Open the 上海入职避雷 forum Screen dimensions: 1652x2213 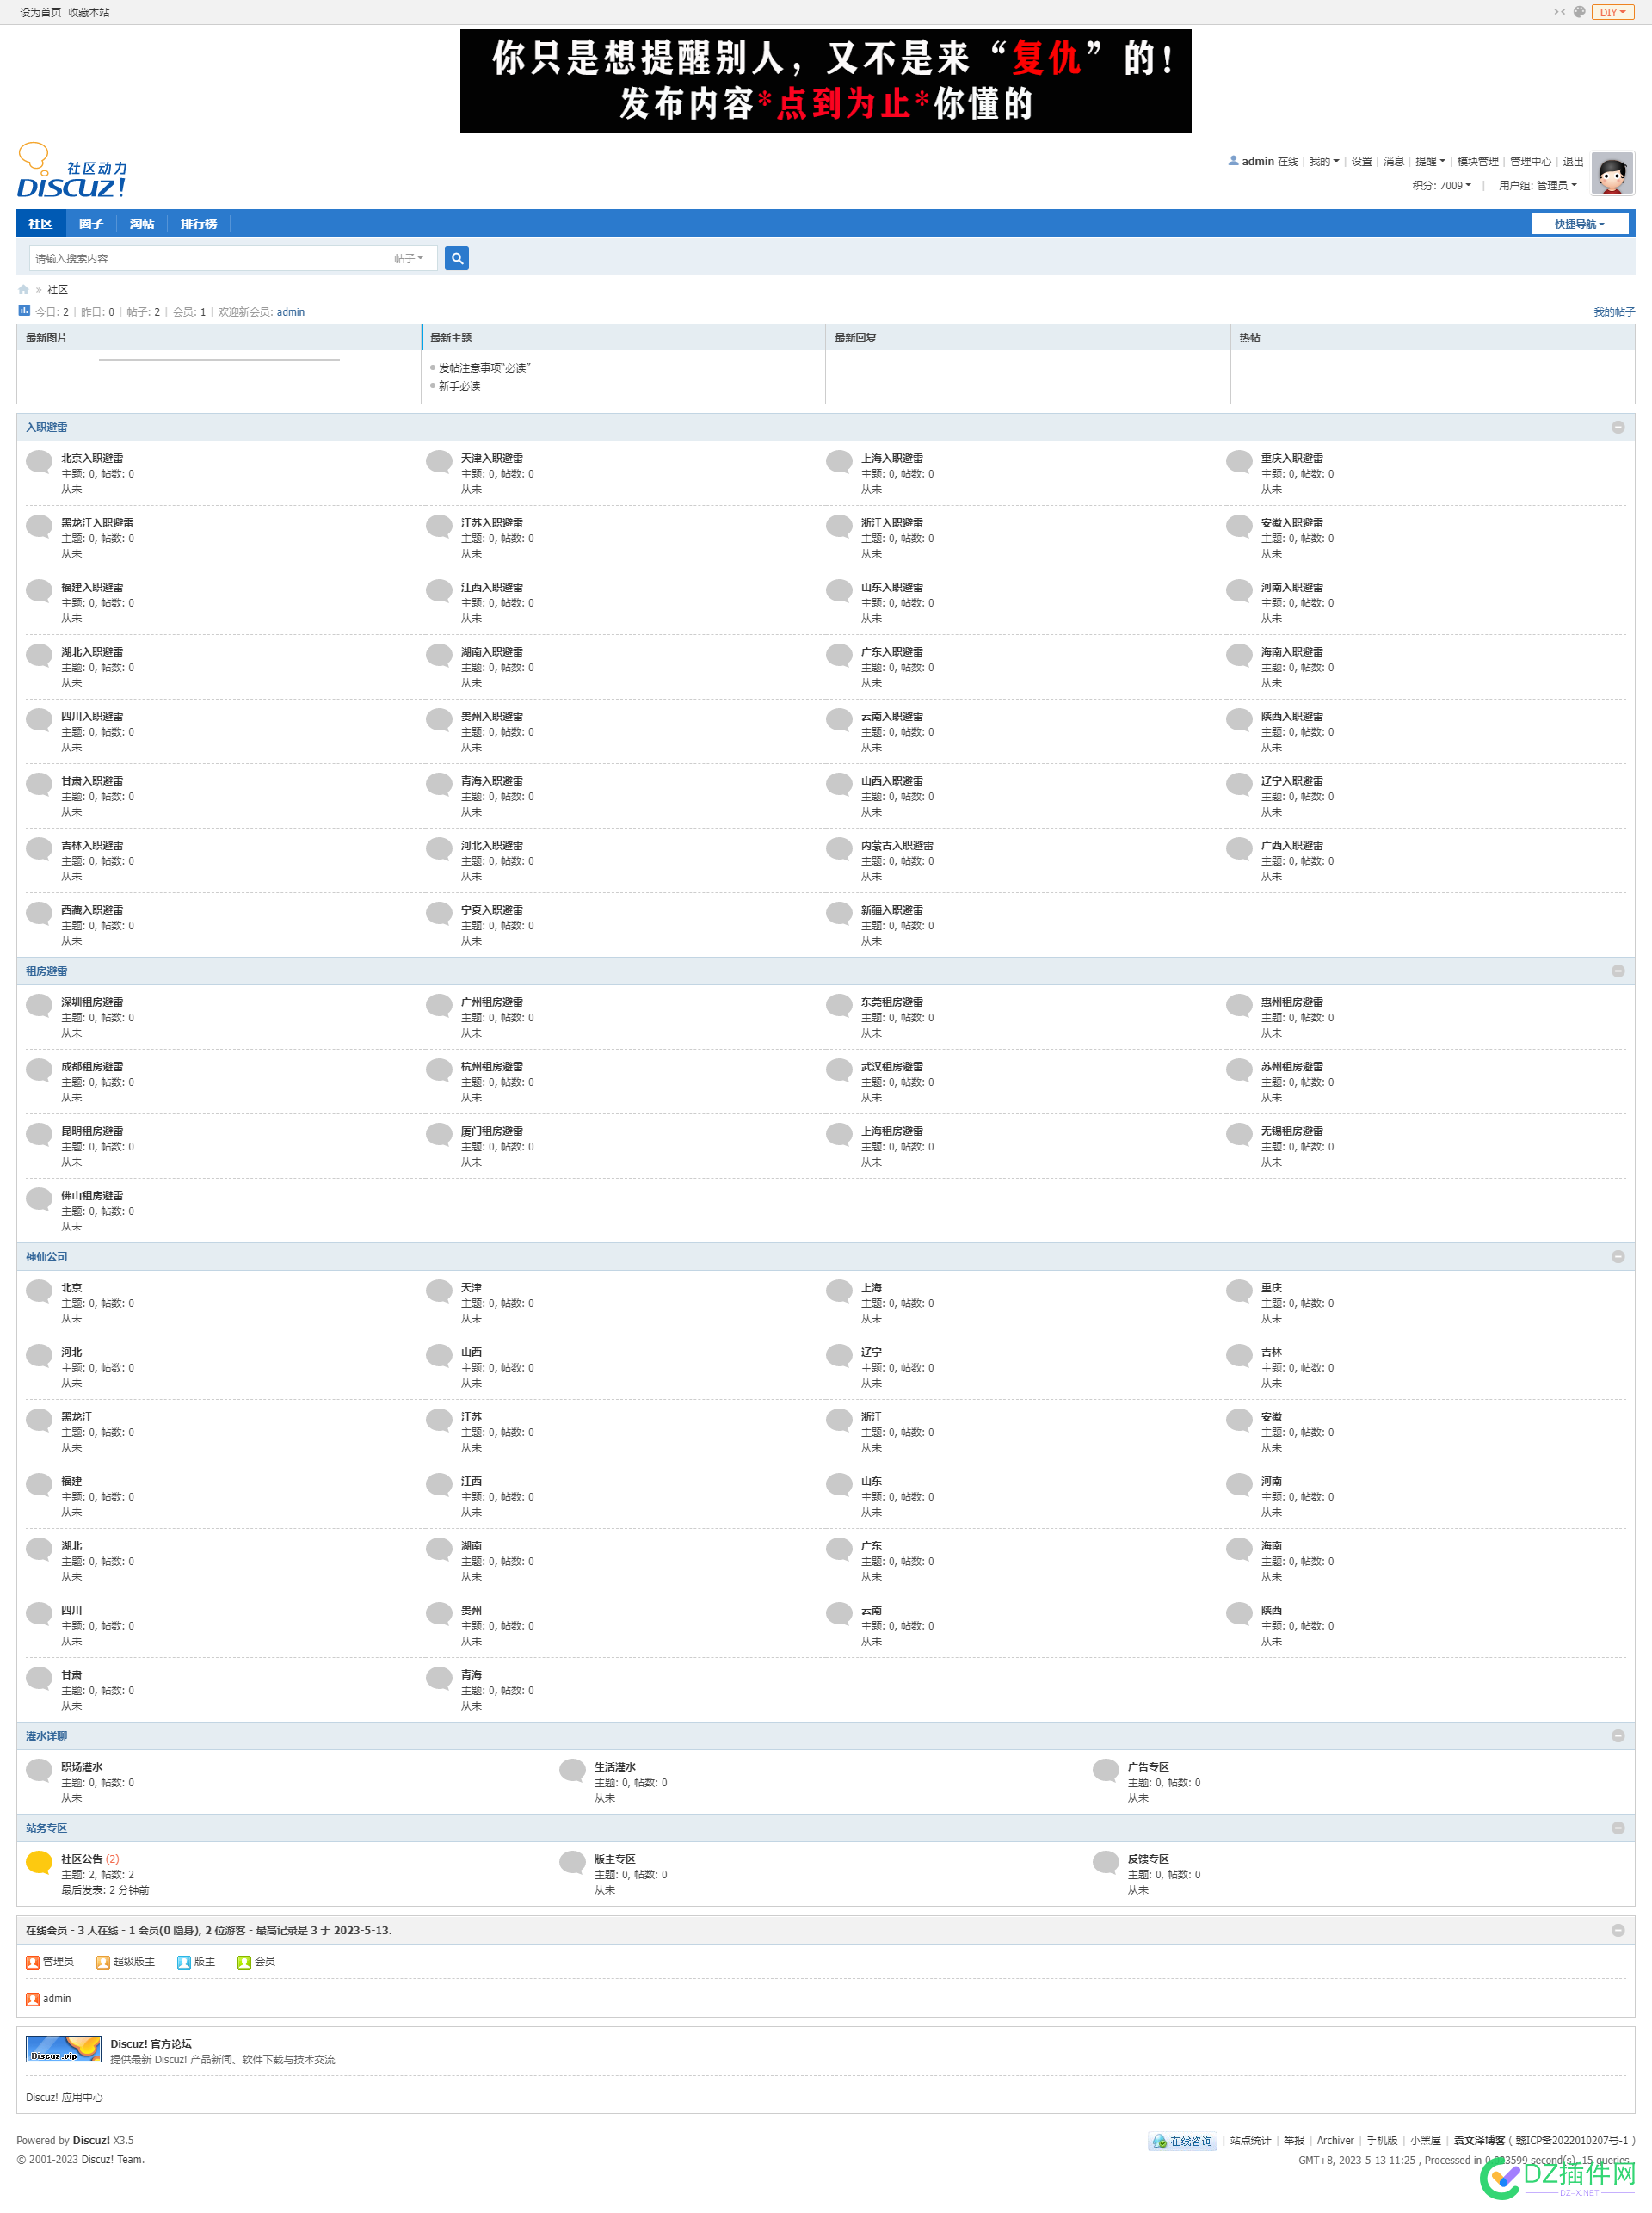pyautogui.click(x=892, y=458)
